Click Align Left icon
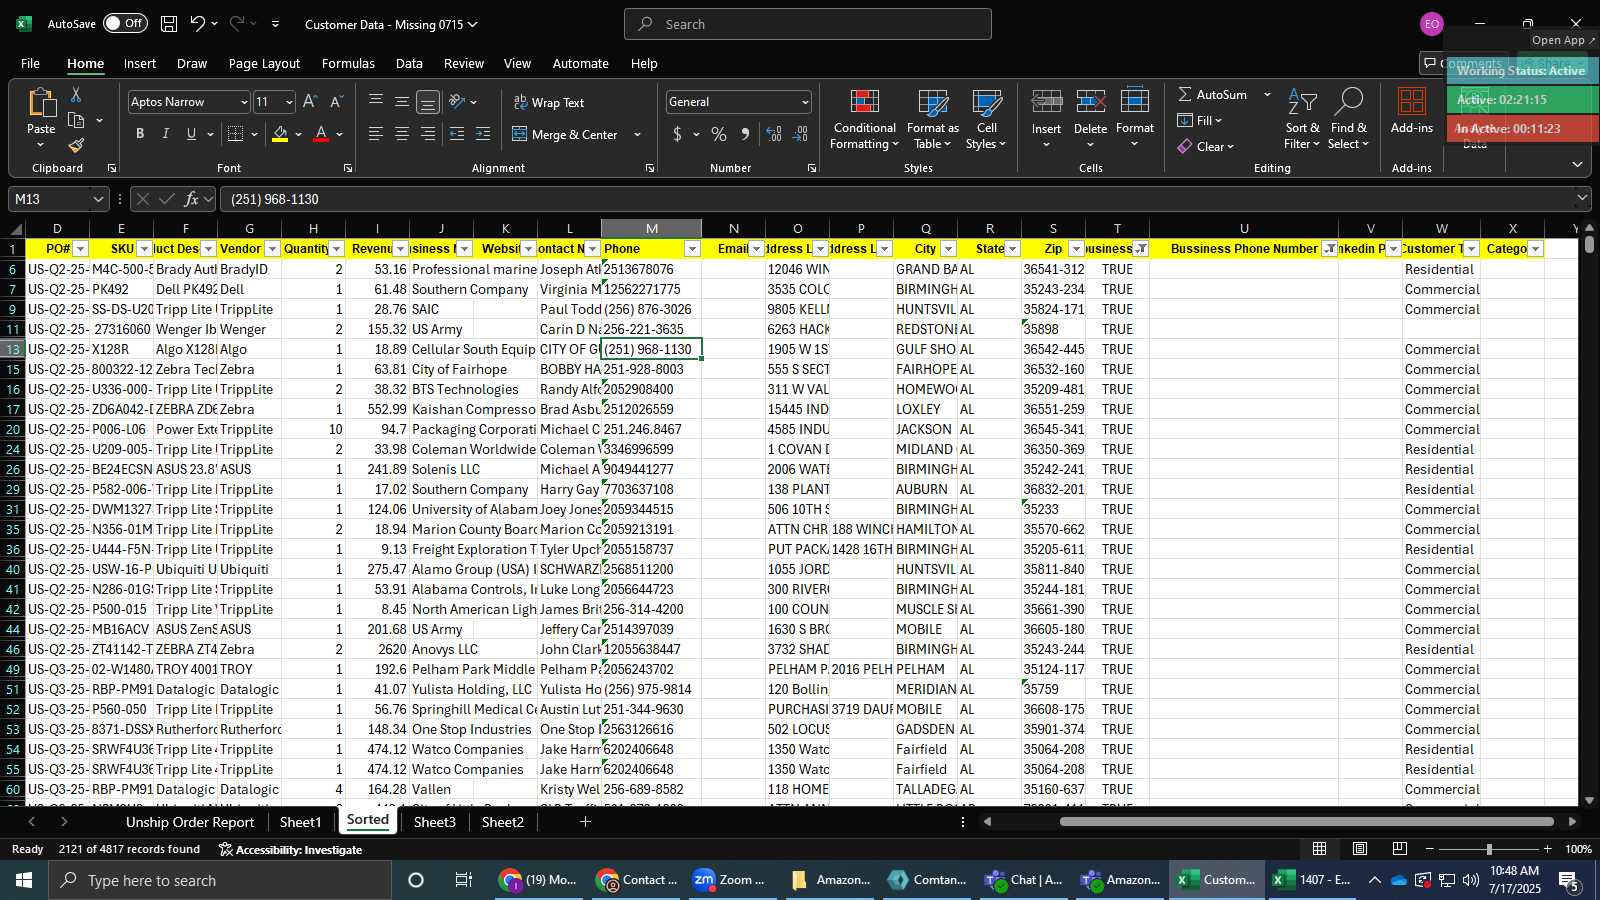The image size is (1600, 900). [x=376, y=134]
